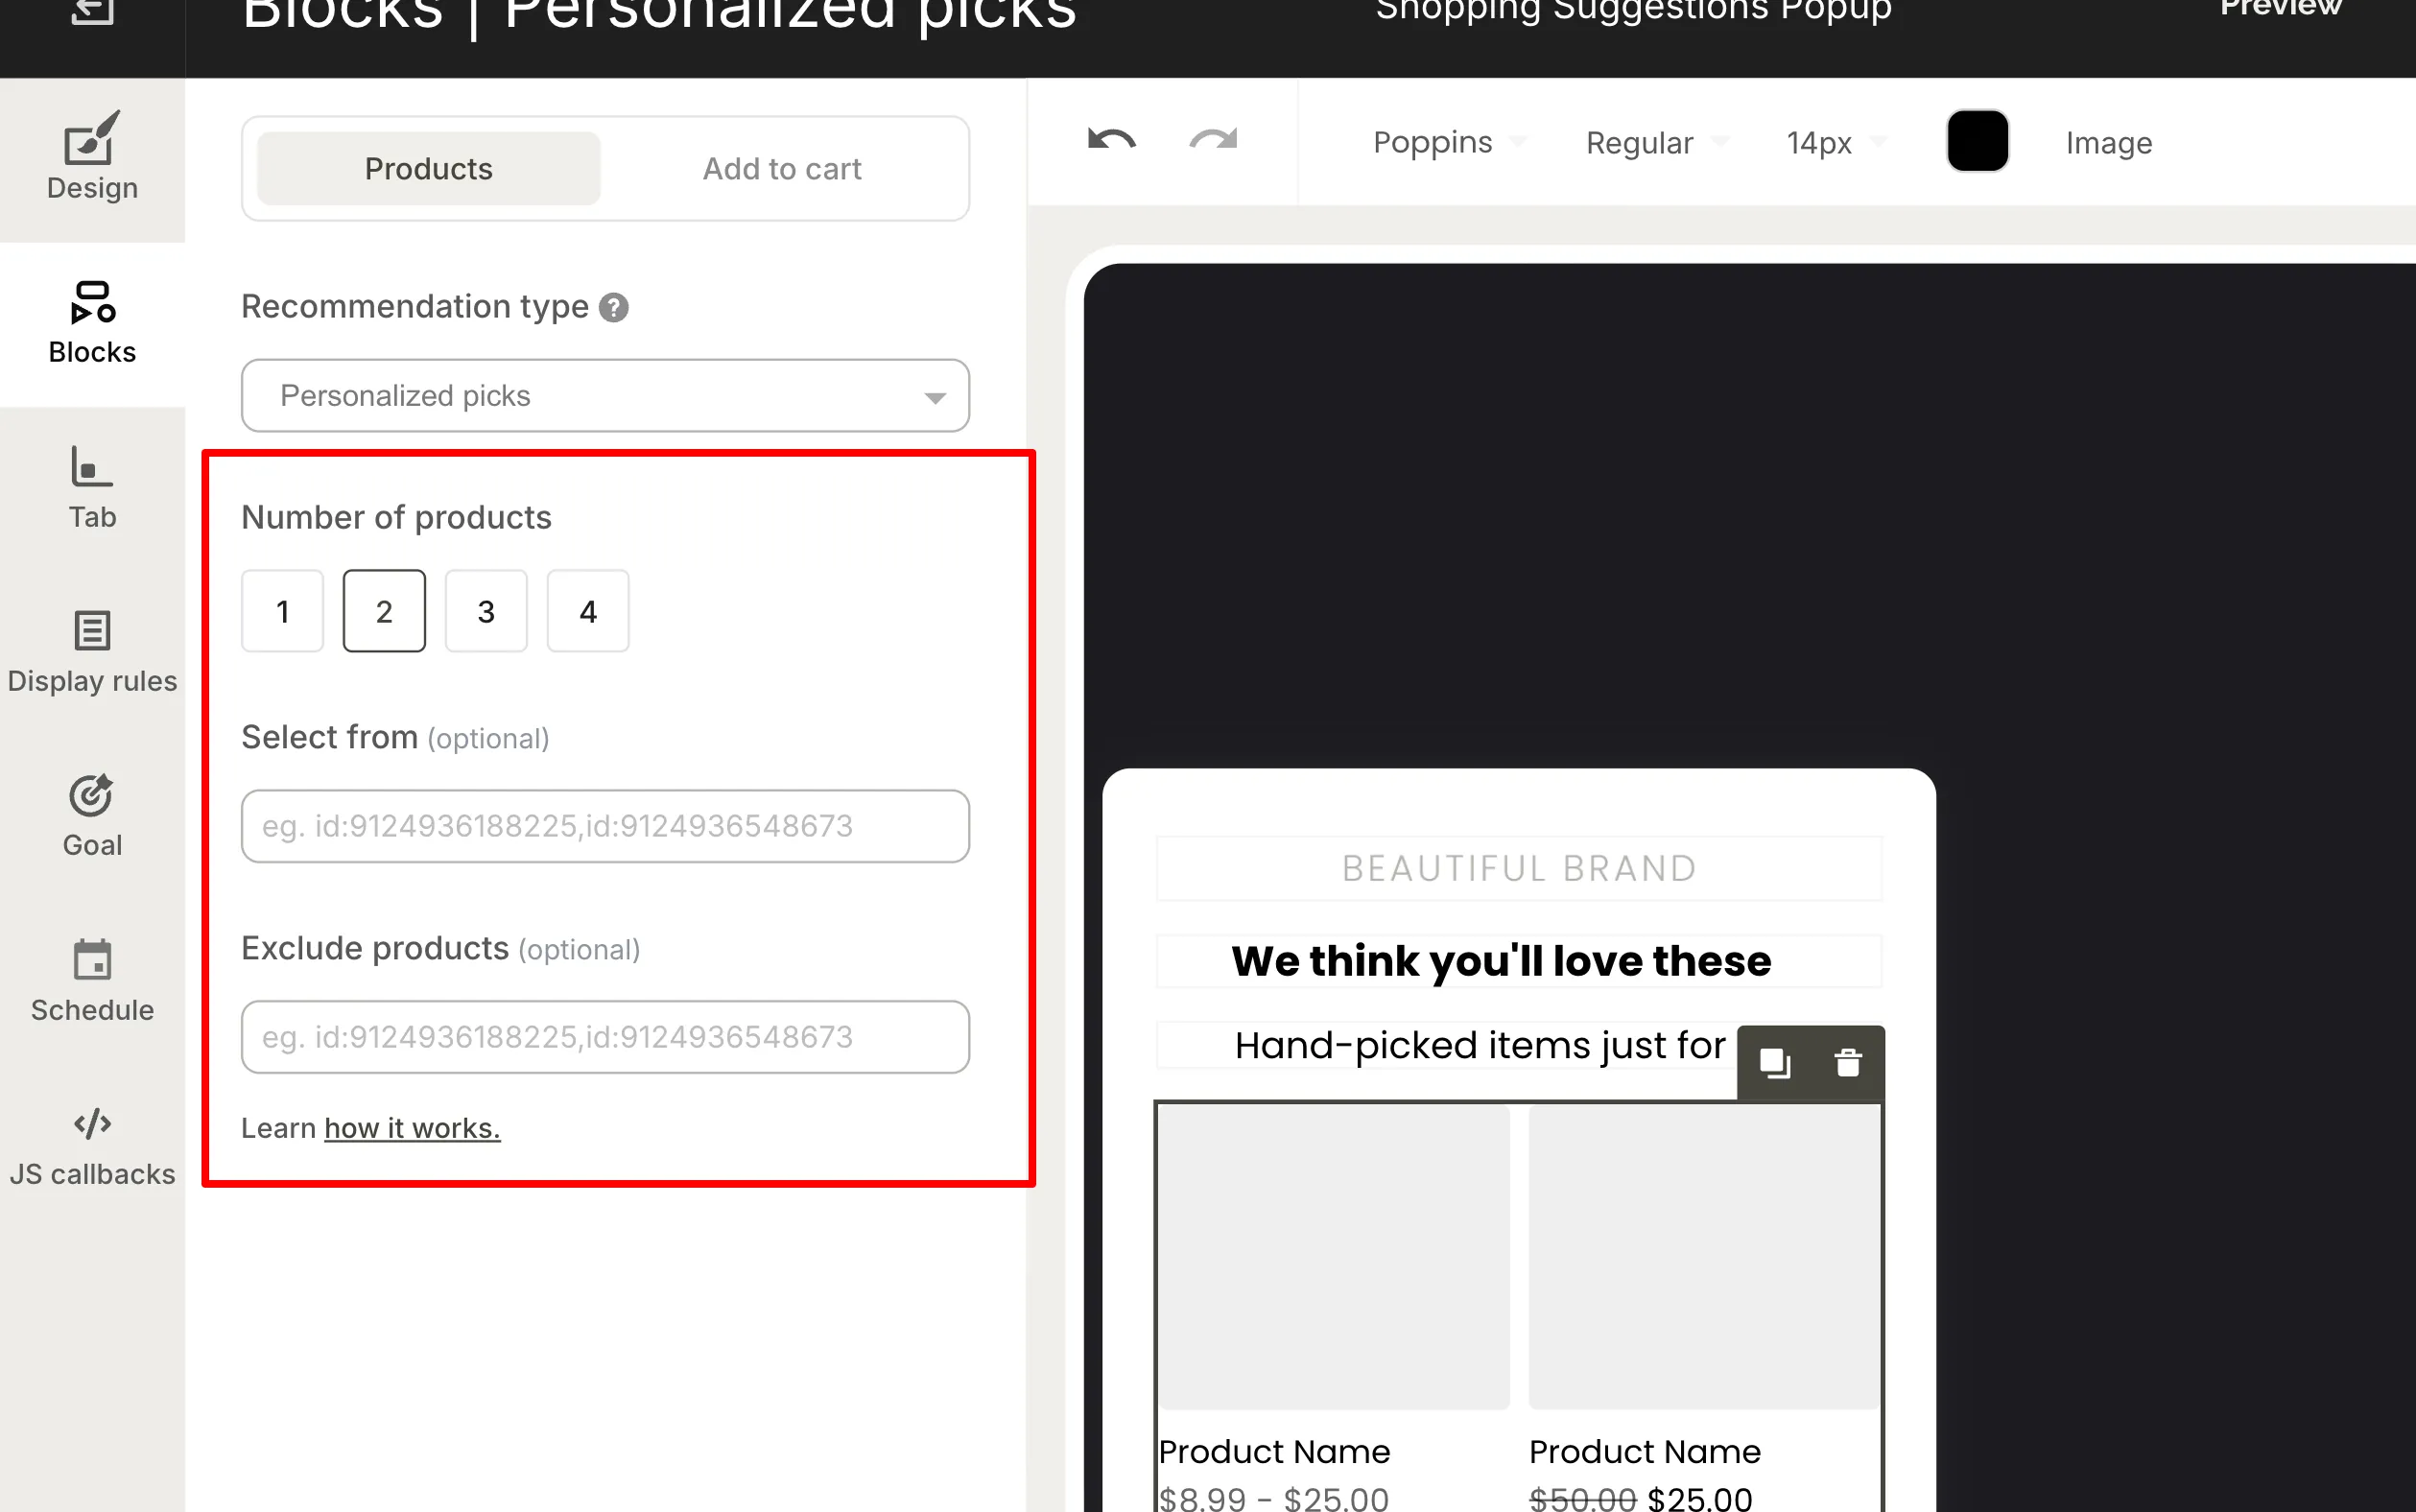2416x1512 pixels.
Task: Open JS callbacks in the sidebar
Action: (92, 1146)
